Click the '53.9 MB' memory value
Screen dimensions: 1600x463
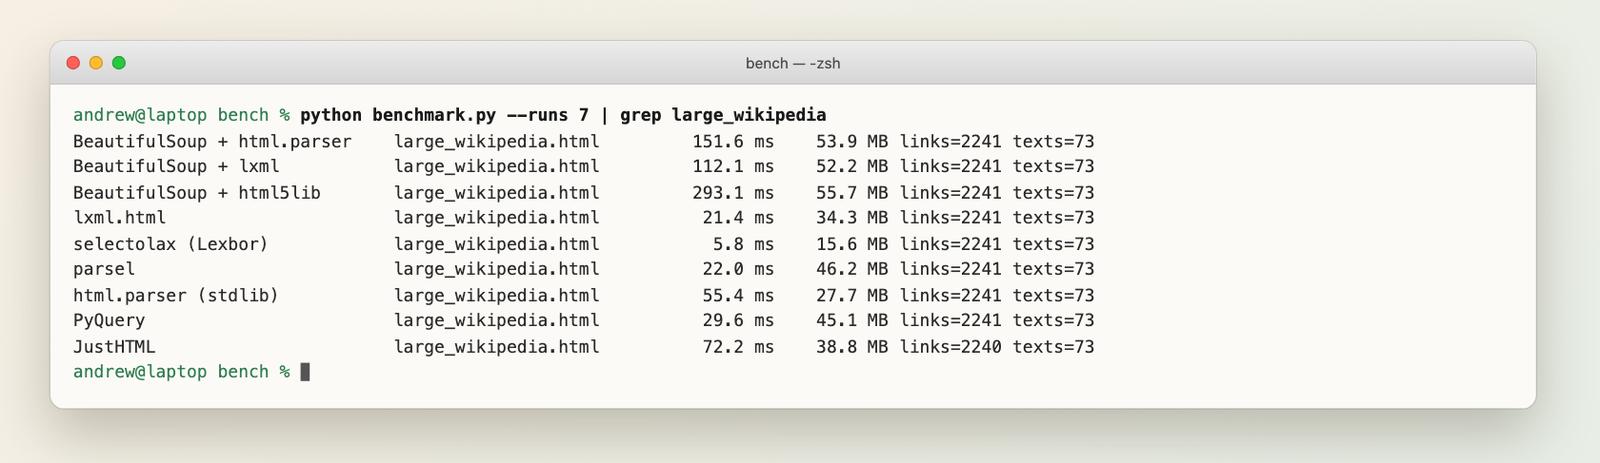(x=852, y=141)
